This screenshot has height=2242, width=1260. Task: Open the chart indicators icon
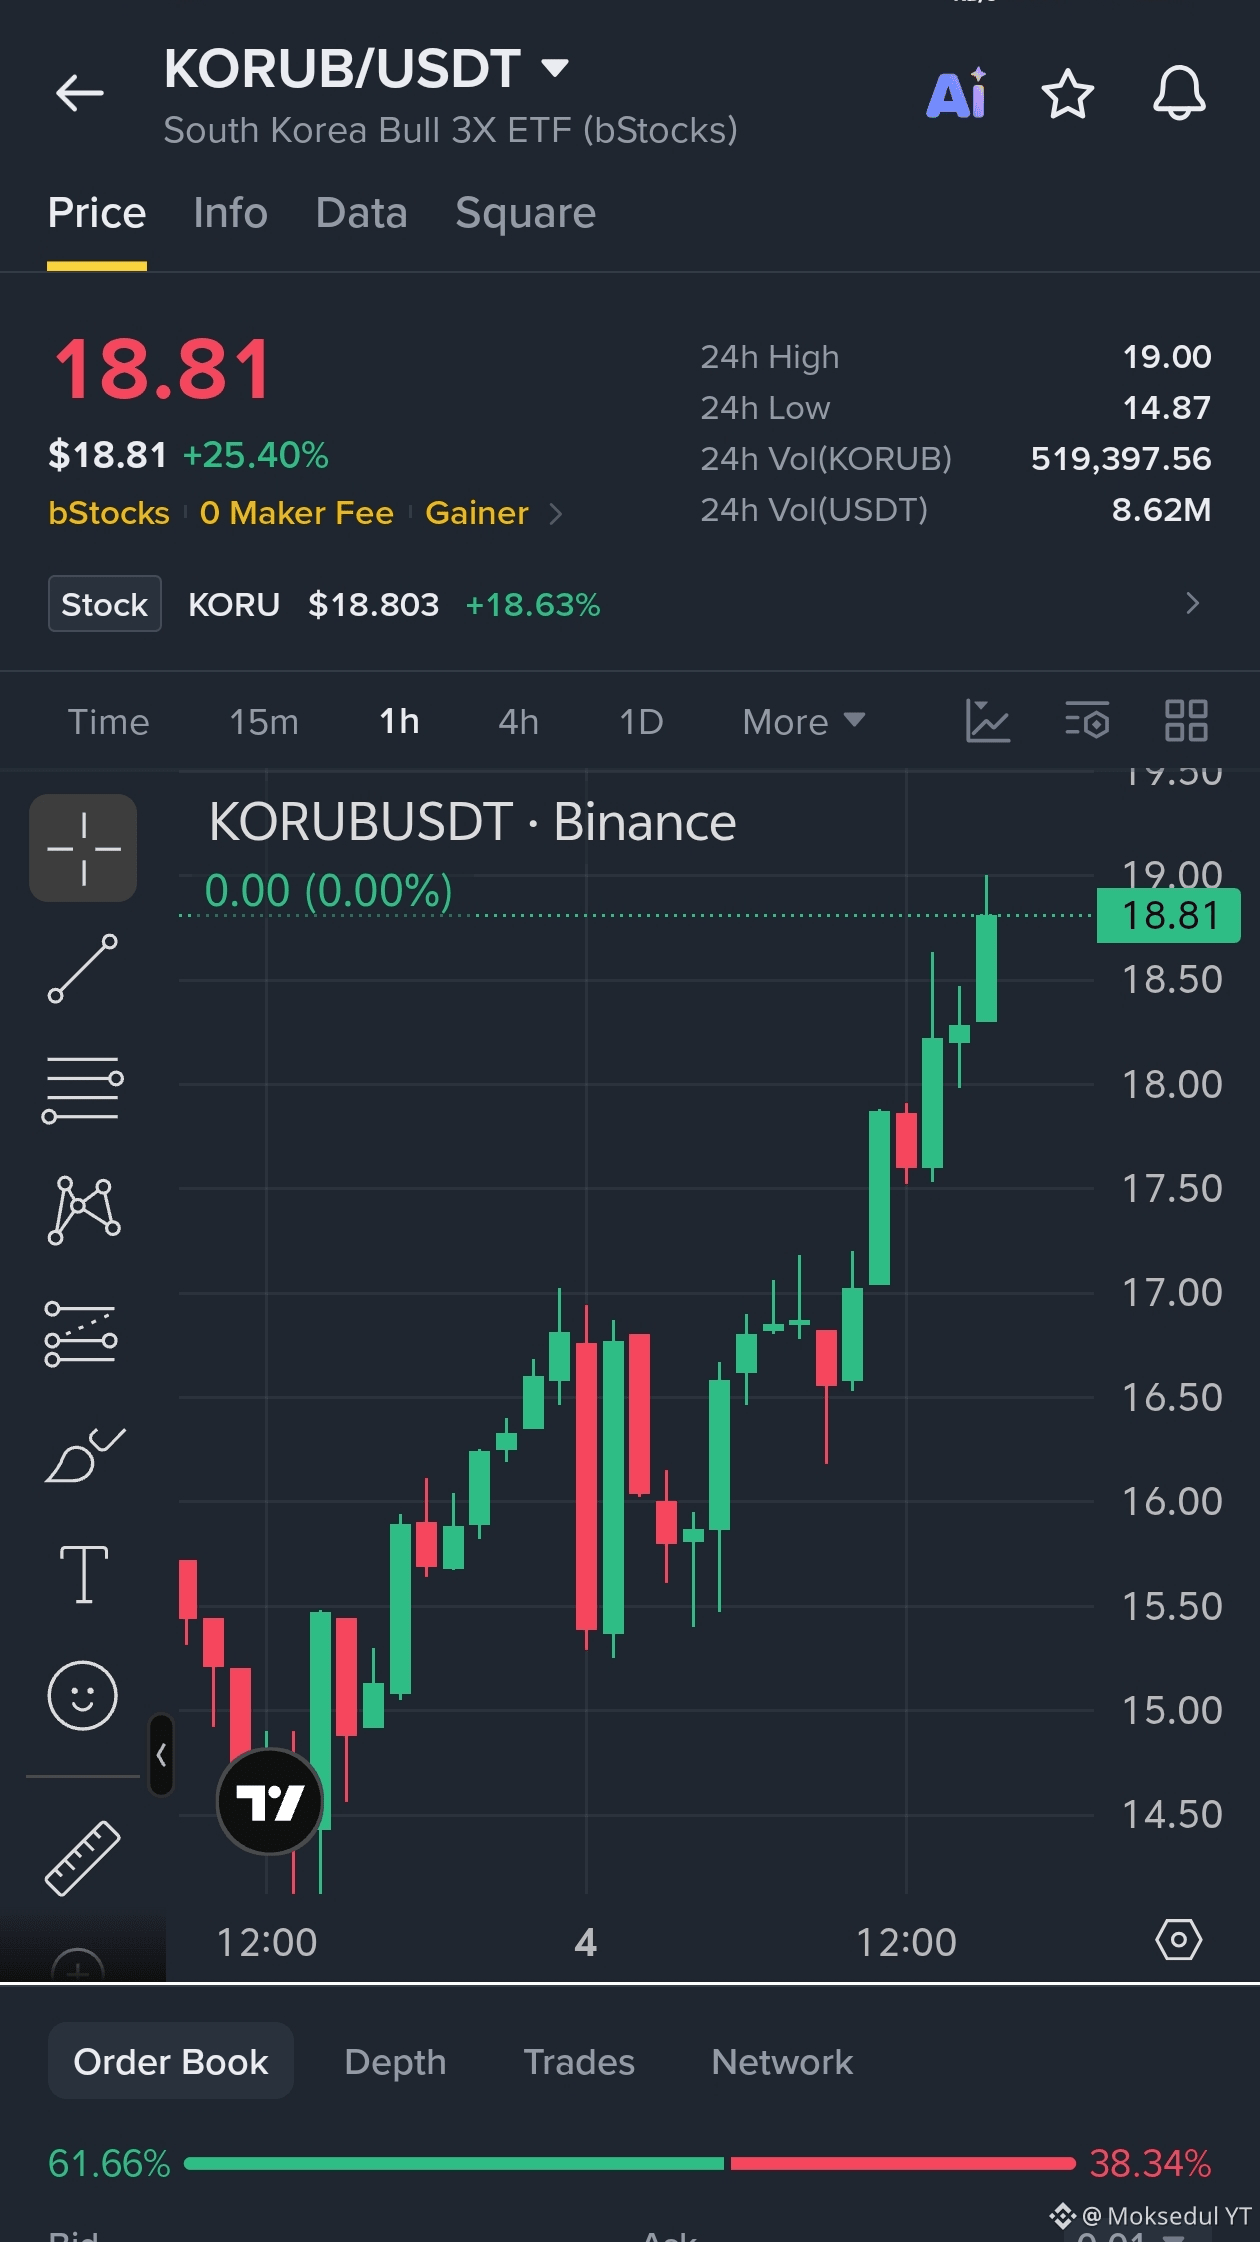[x=988, y=721]
